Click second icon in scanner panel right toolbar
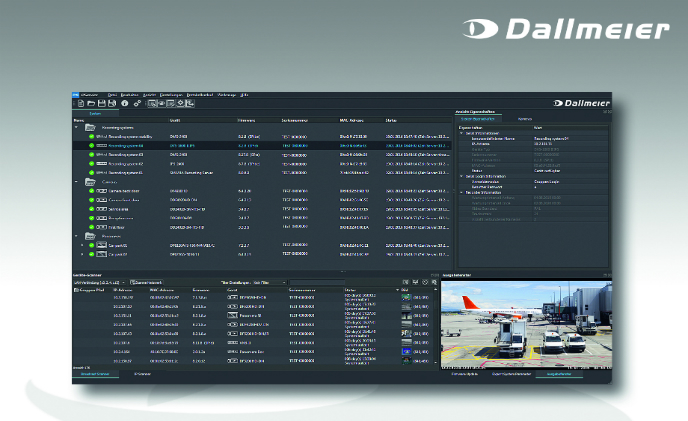Image resolution: width=688 pixels, height=421 pixels. pyautogui.click(x=415, y=282)
